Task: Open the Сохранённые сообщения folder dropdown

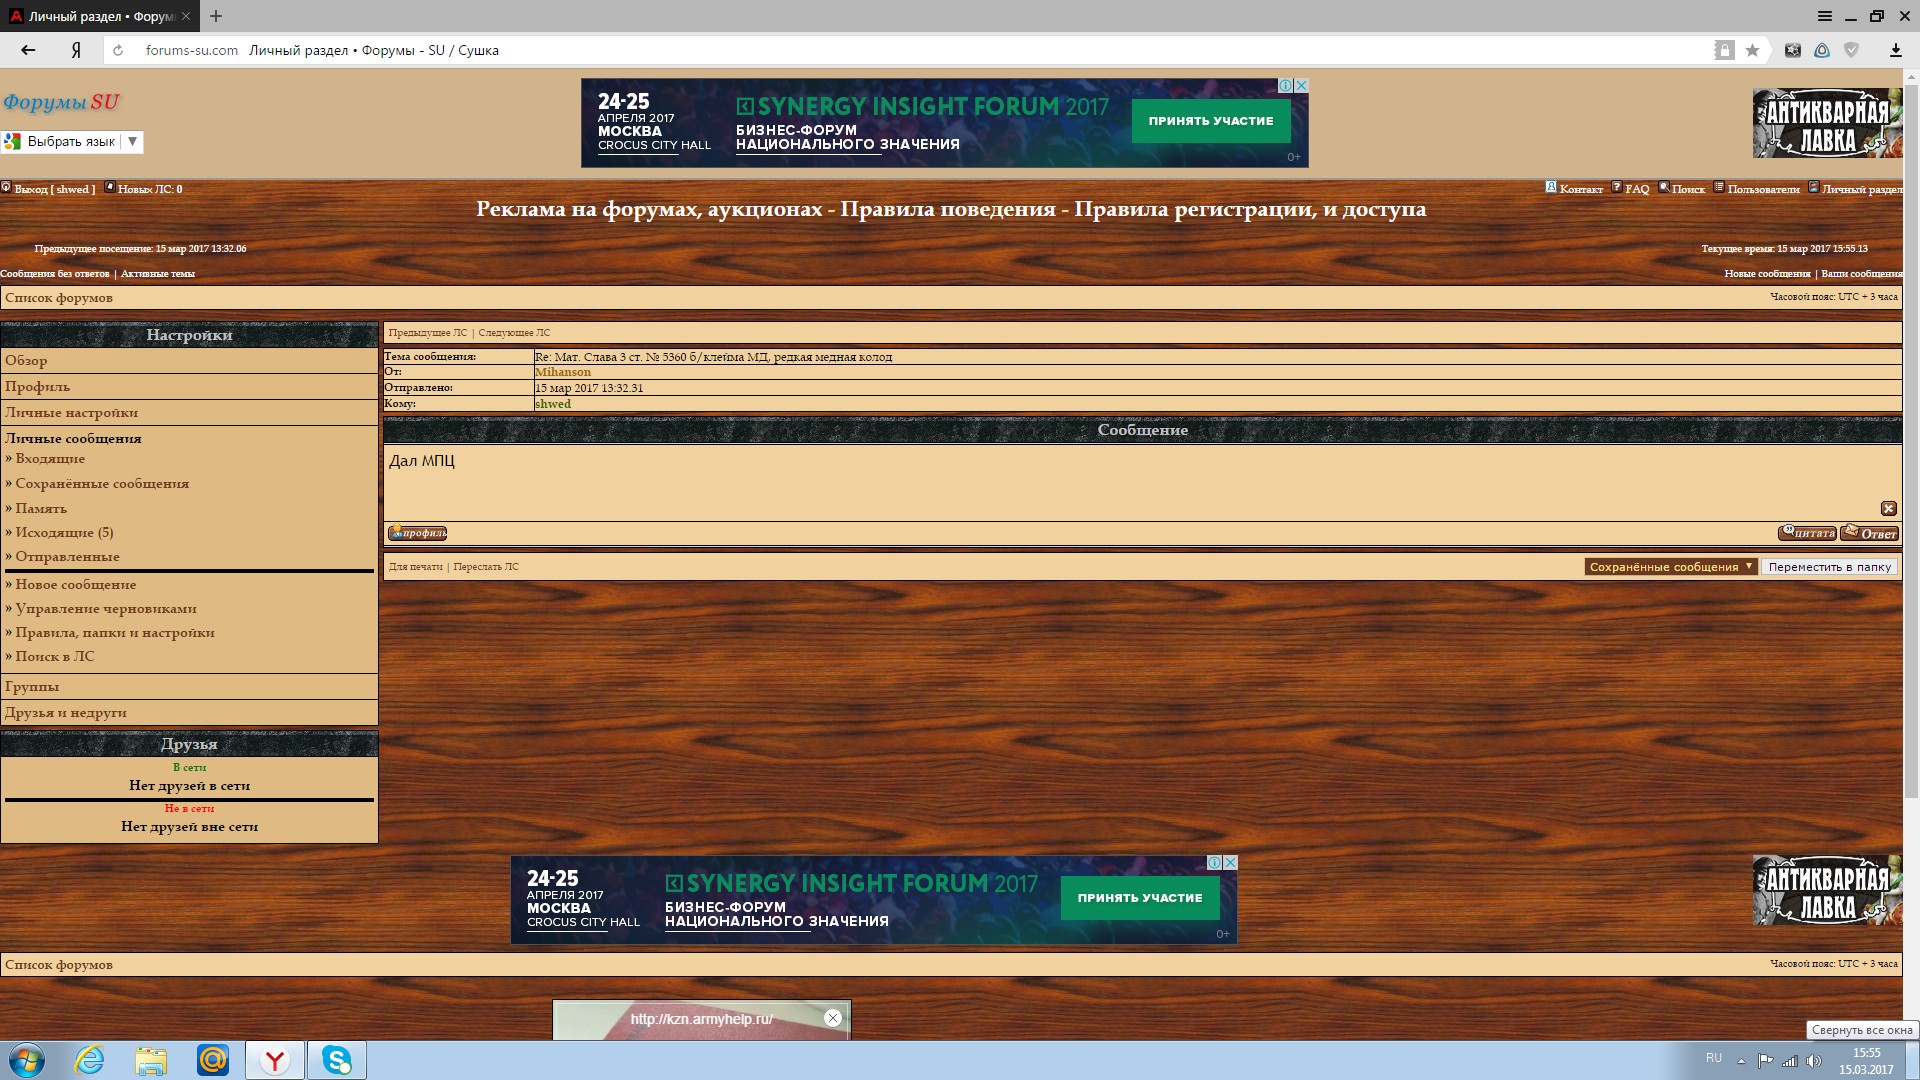Action: (1670, 567)
